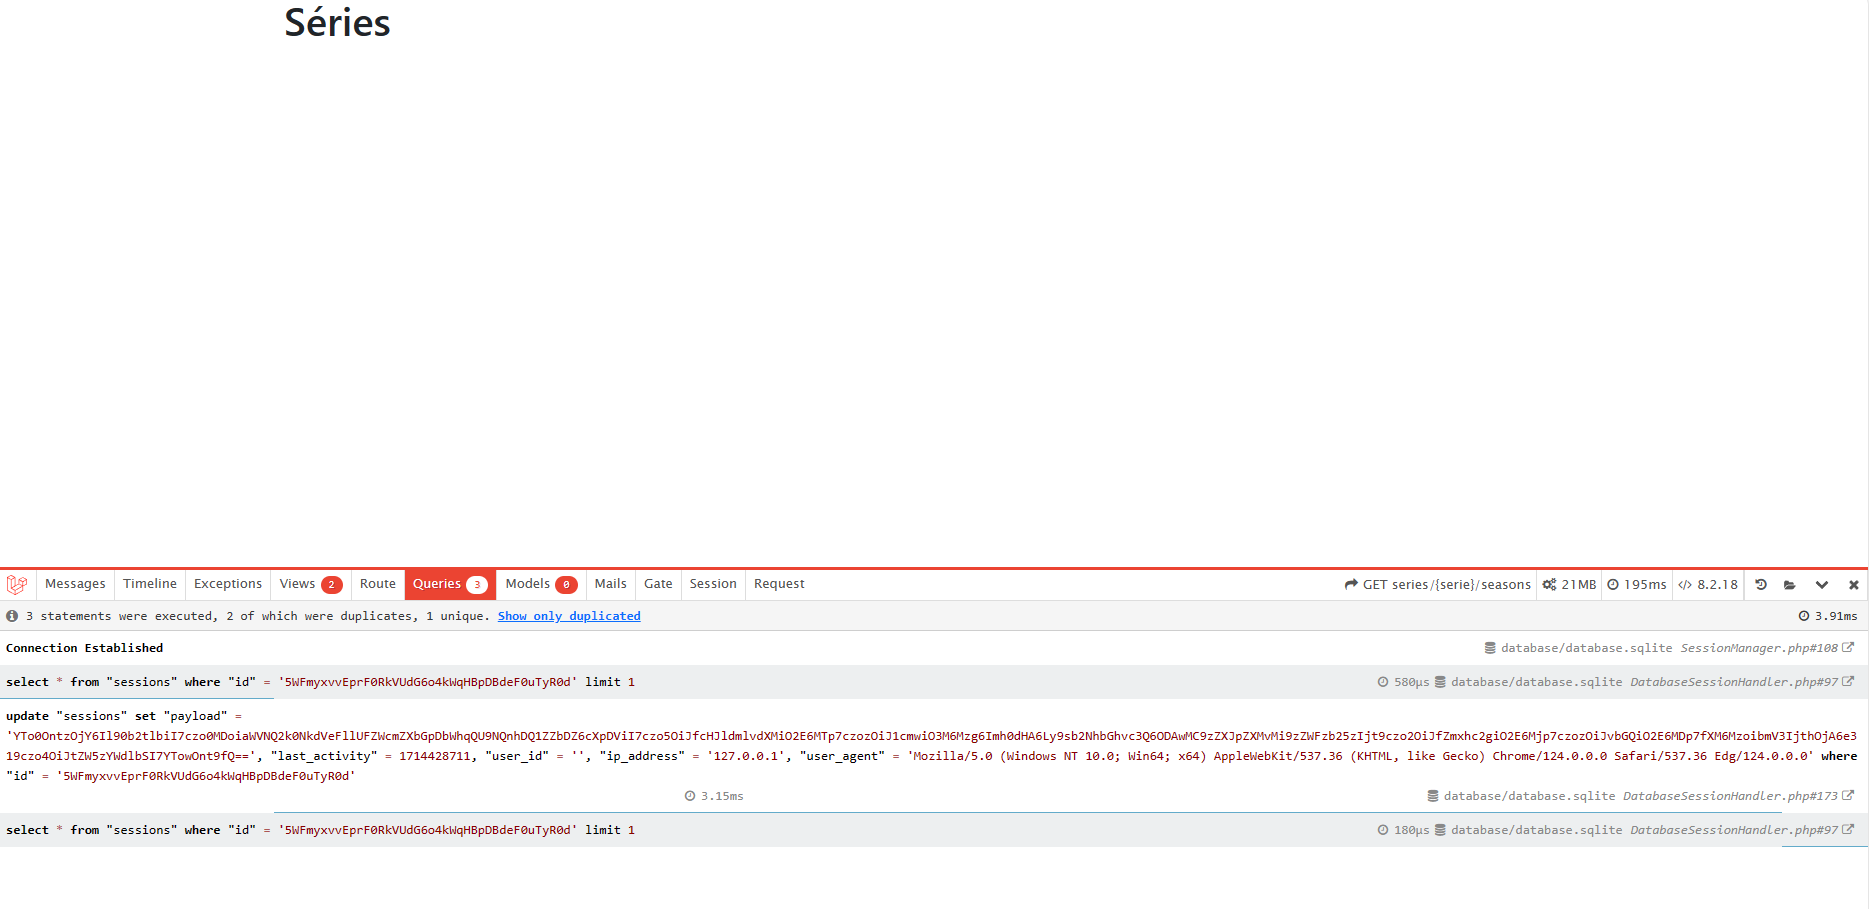Screen dimensions: 1869x909
Task: Click the Views count badge 2
Action: tap(332, 585)
